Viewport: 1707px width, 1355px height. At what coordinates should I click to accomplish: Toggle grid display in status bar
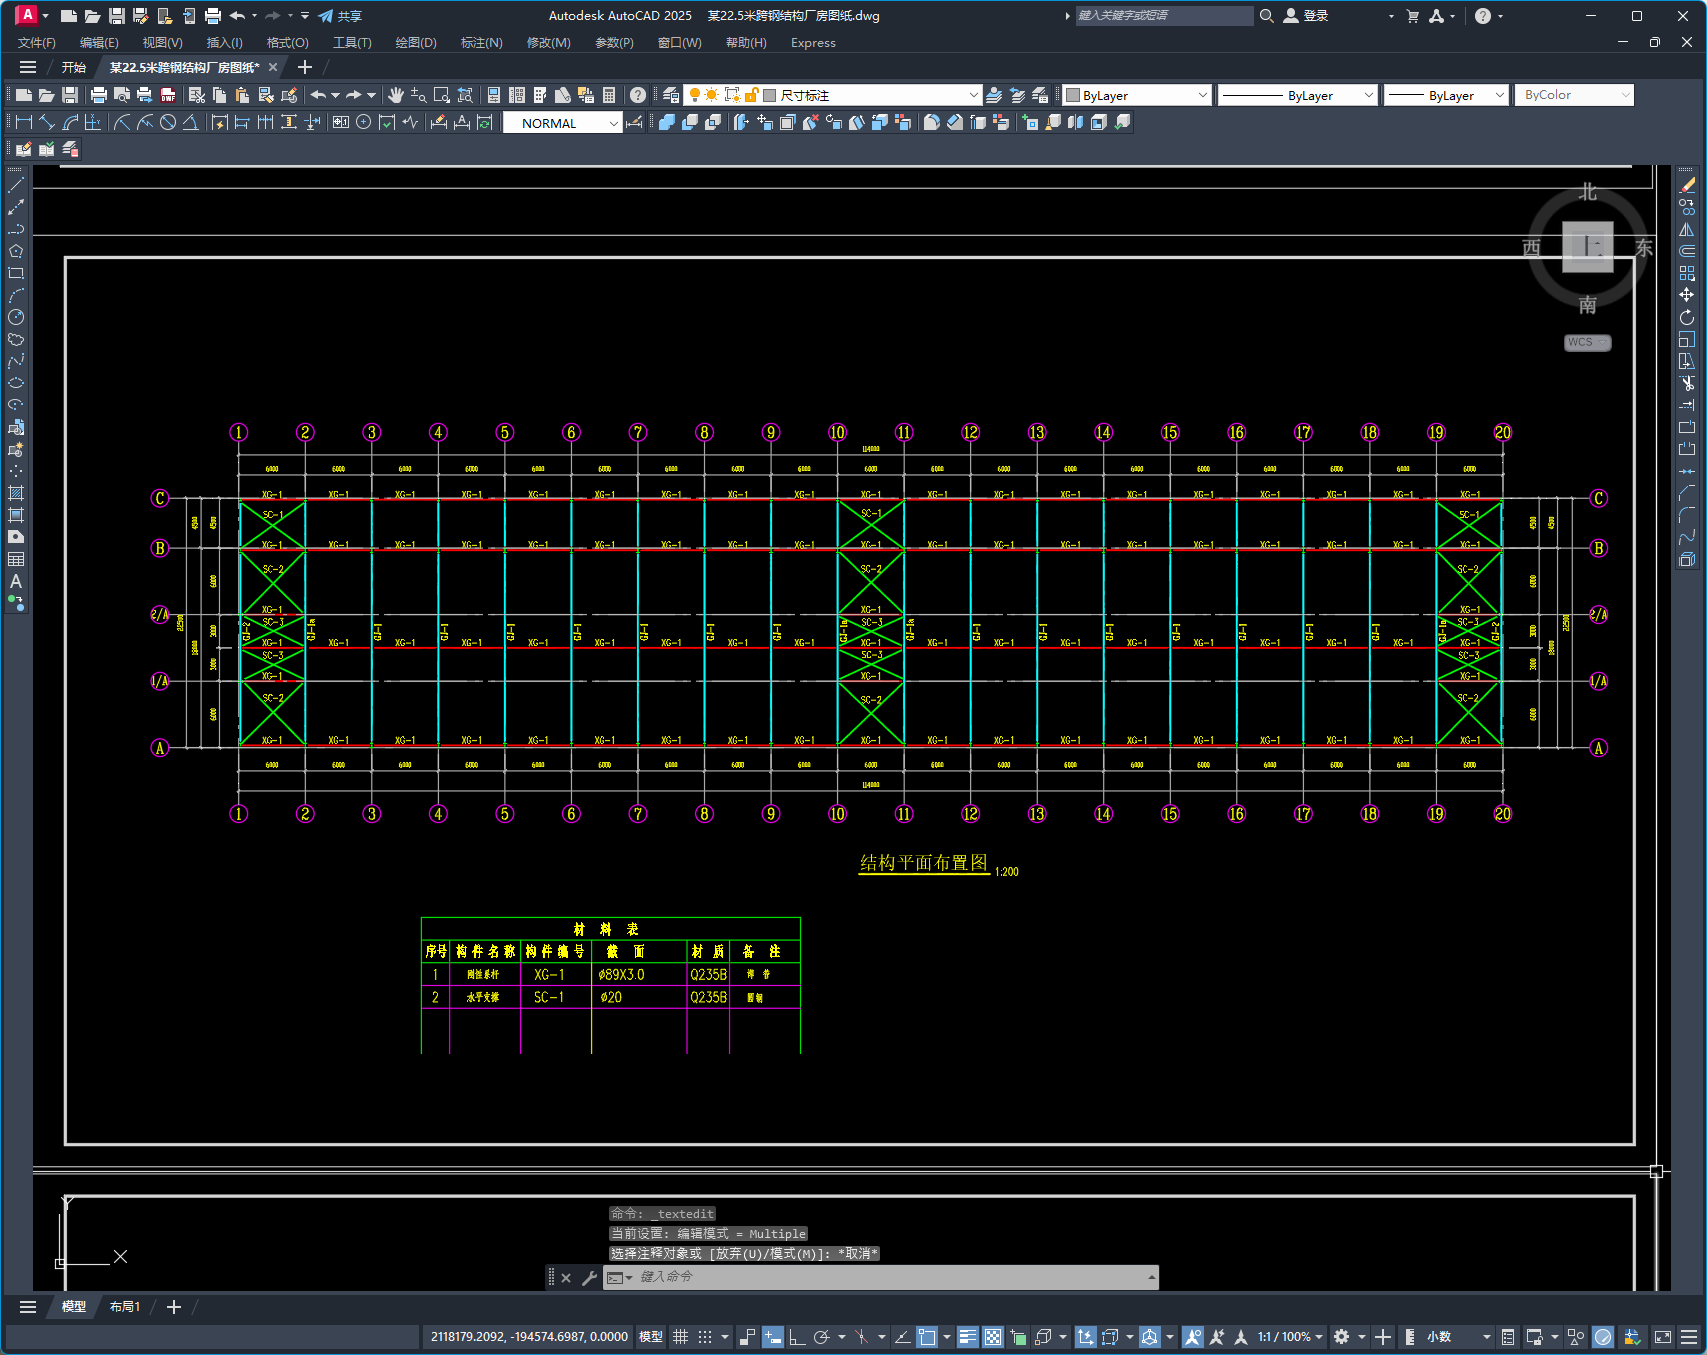pyautogui.click(x=681, y=1337)
